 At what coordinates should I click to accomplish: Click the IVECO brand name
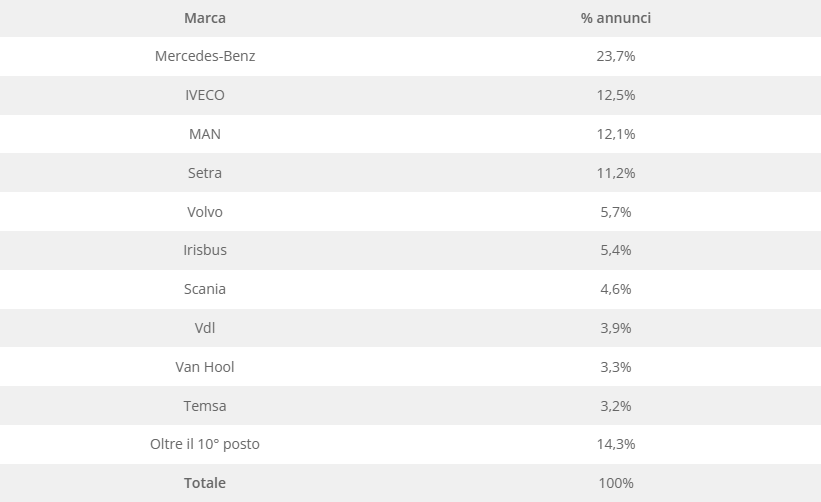point(205,95)
